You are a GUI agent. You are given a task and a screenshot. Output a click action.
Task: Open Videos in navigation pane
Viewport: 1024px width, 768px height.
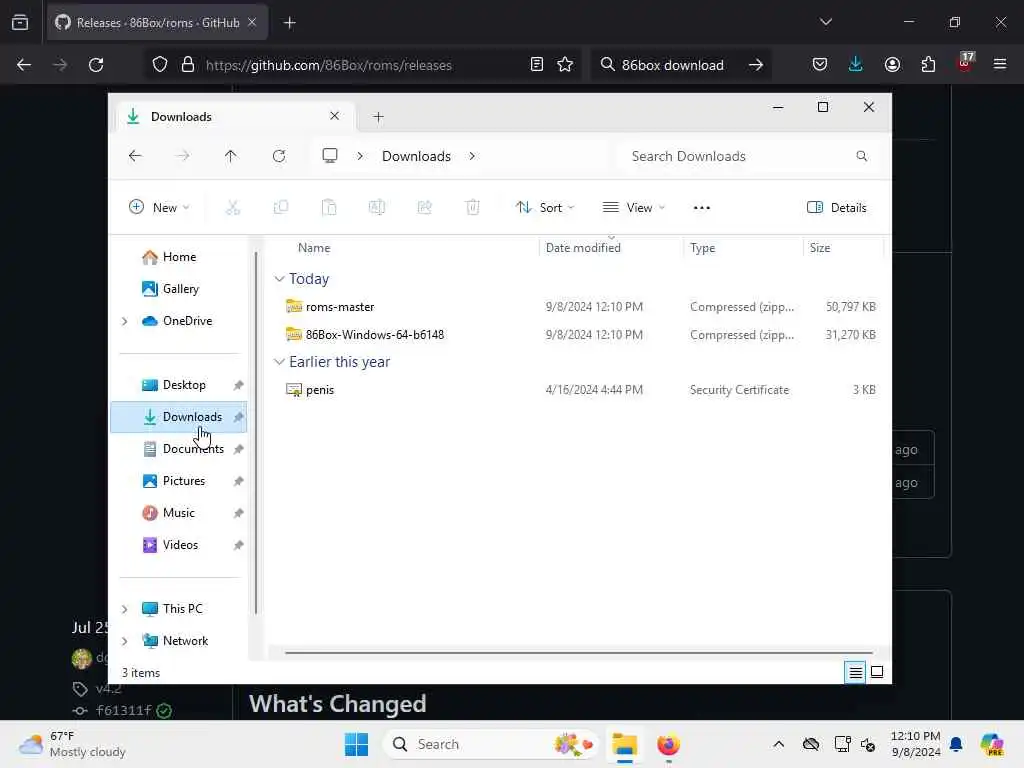coord(179,545)
